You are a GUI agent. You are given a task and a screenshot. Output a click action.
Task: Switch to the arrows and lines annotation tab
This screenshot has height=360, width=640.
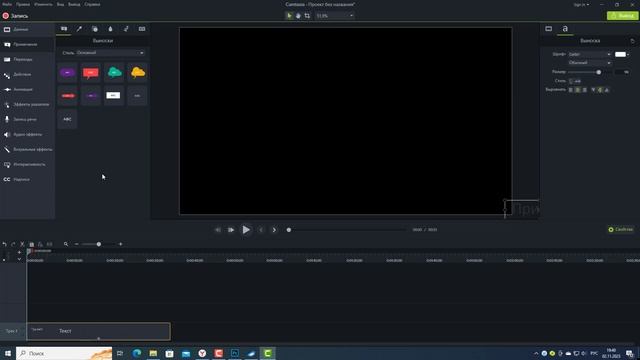[80, 29]
